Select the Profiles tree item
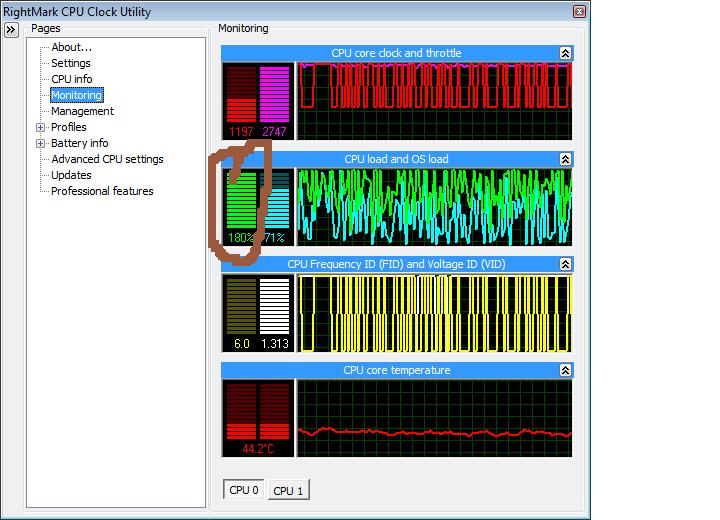The height and width of the screenshot is (520, 720). pyautogui.click(x=69, y=127)
